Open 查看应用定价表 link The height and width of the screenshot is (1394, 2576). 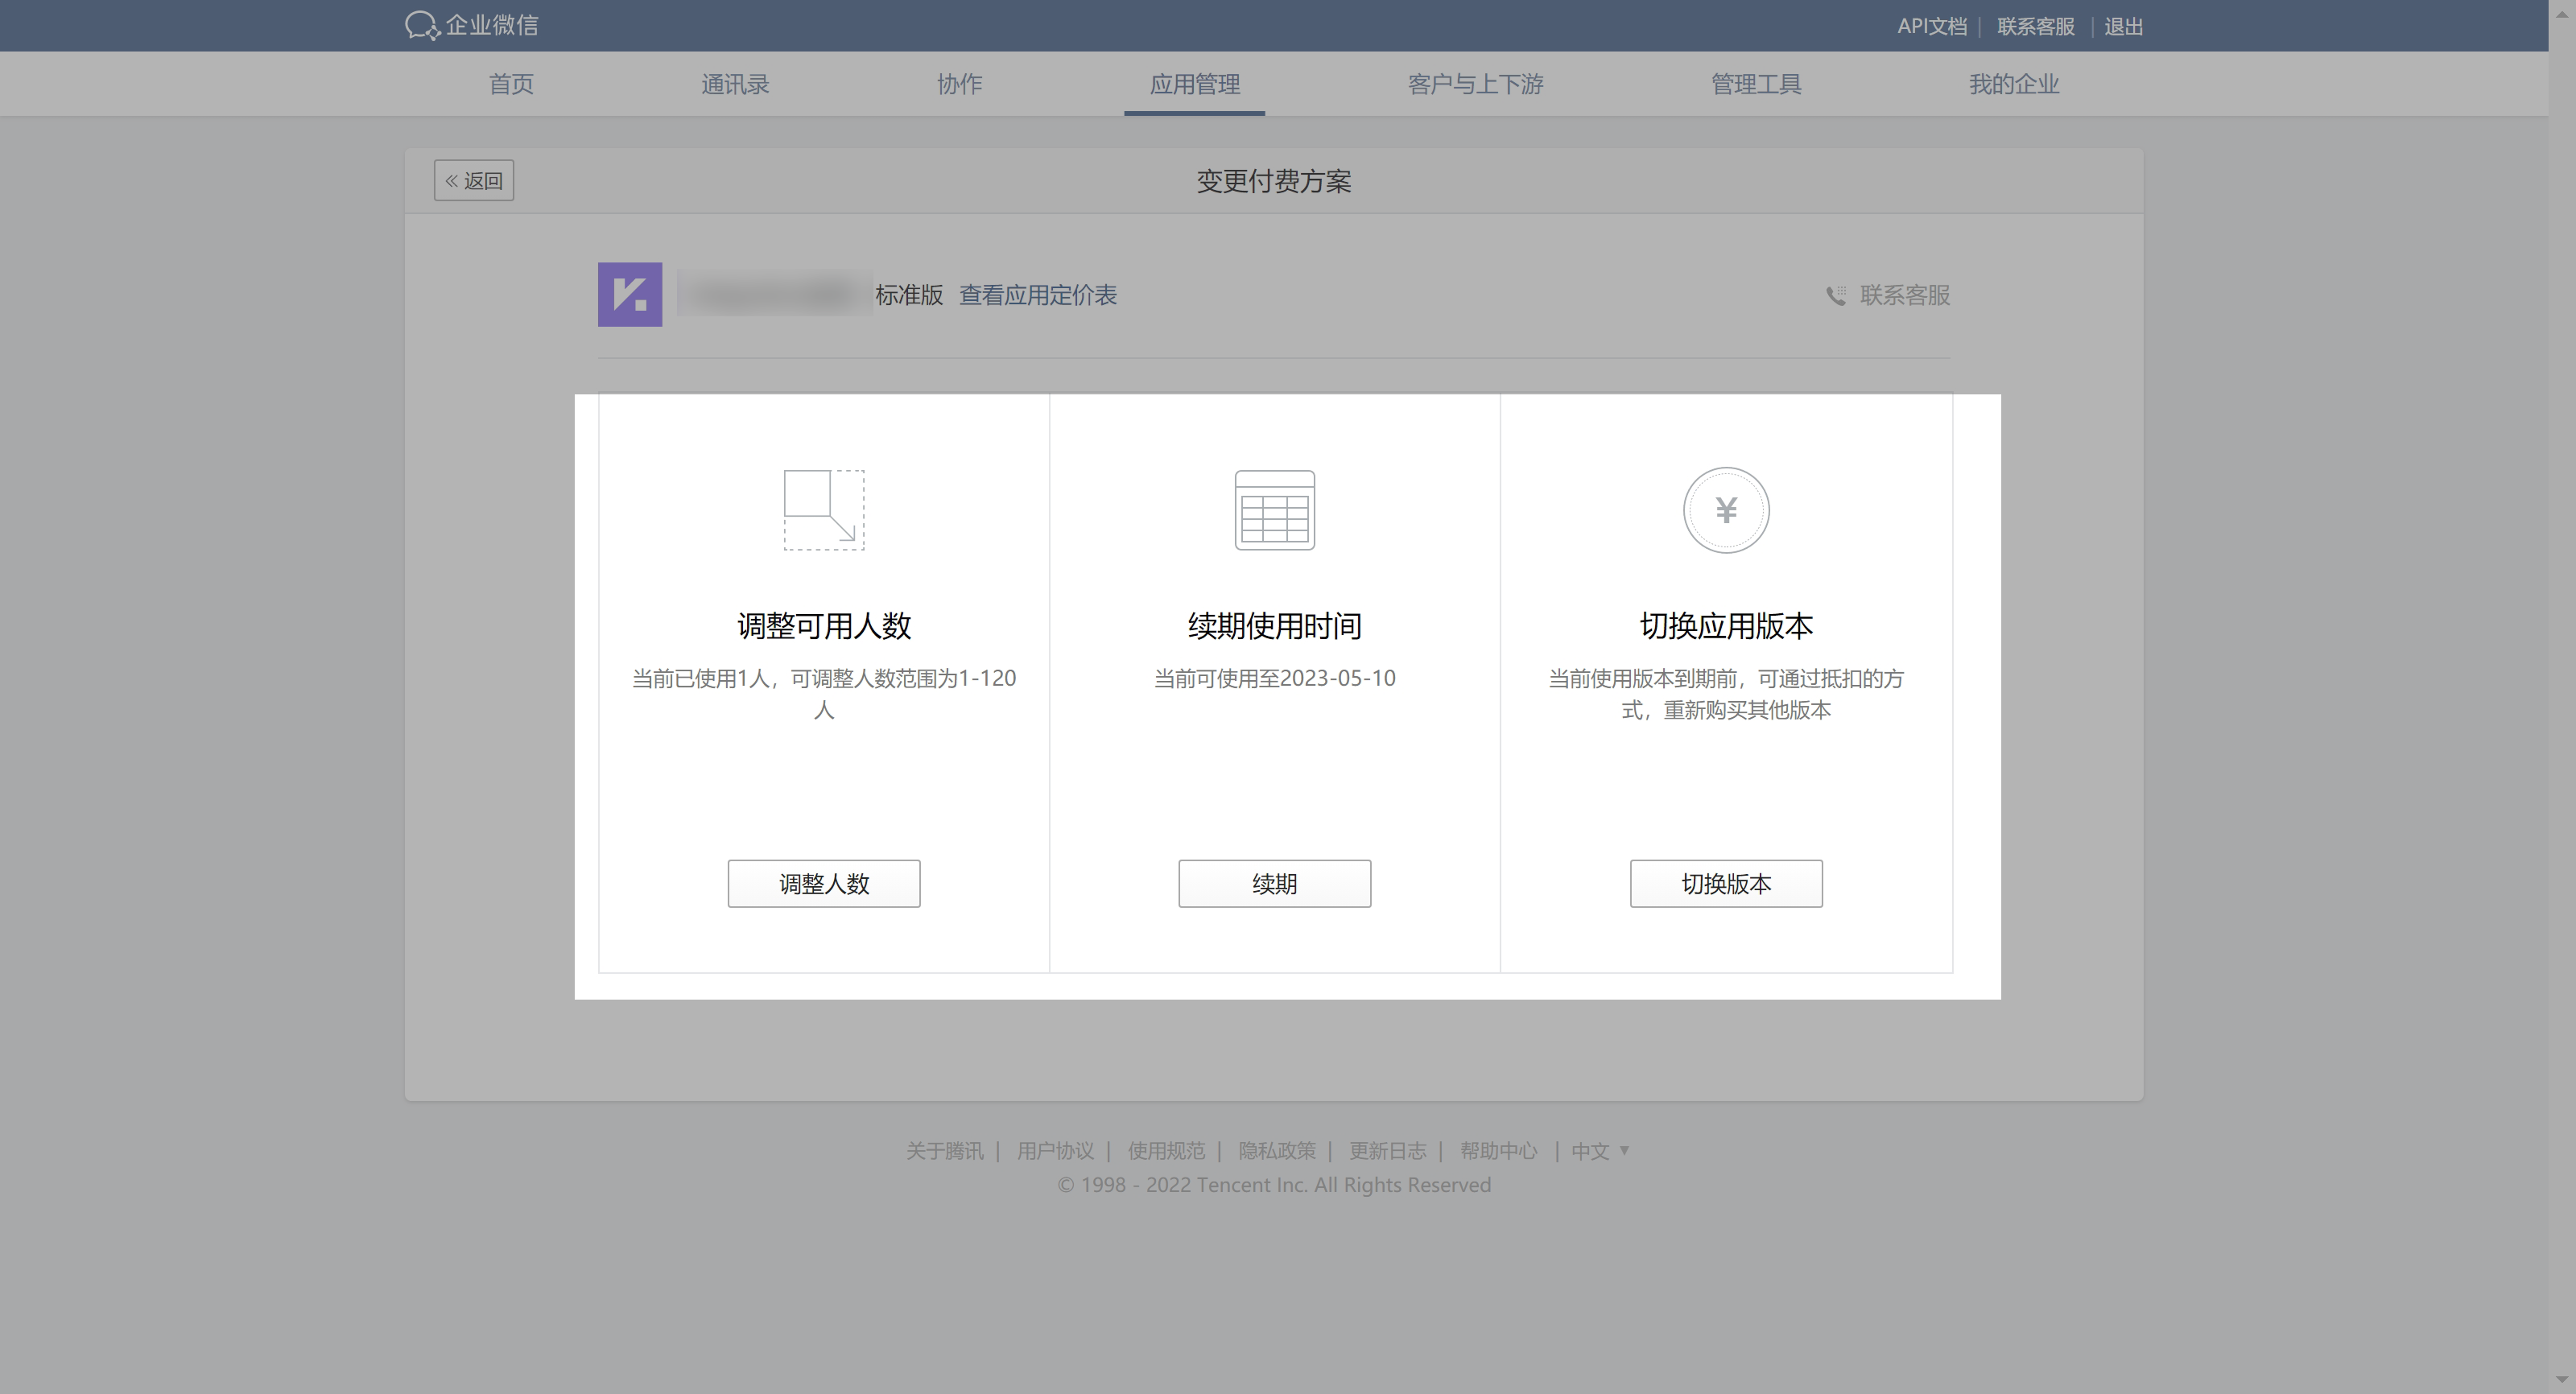[1038, 296]
